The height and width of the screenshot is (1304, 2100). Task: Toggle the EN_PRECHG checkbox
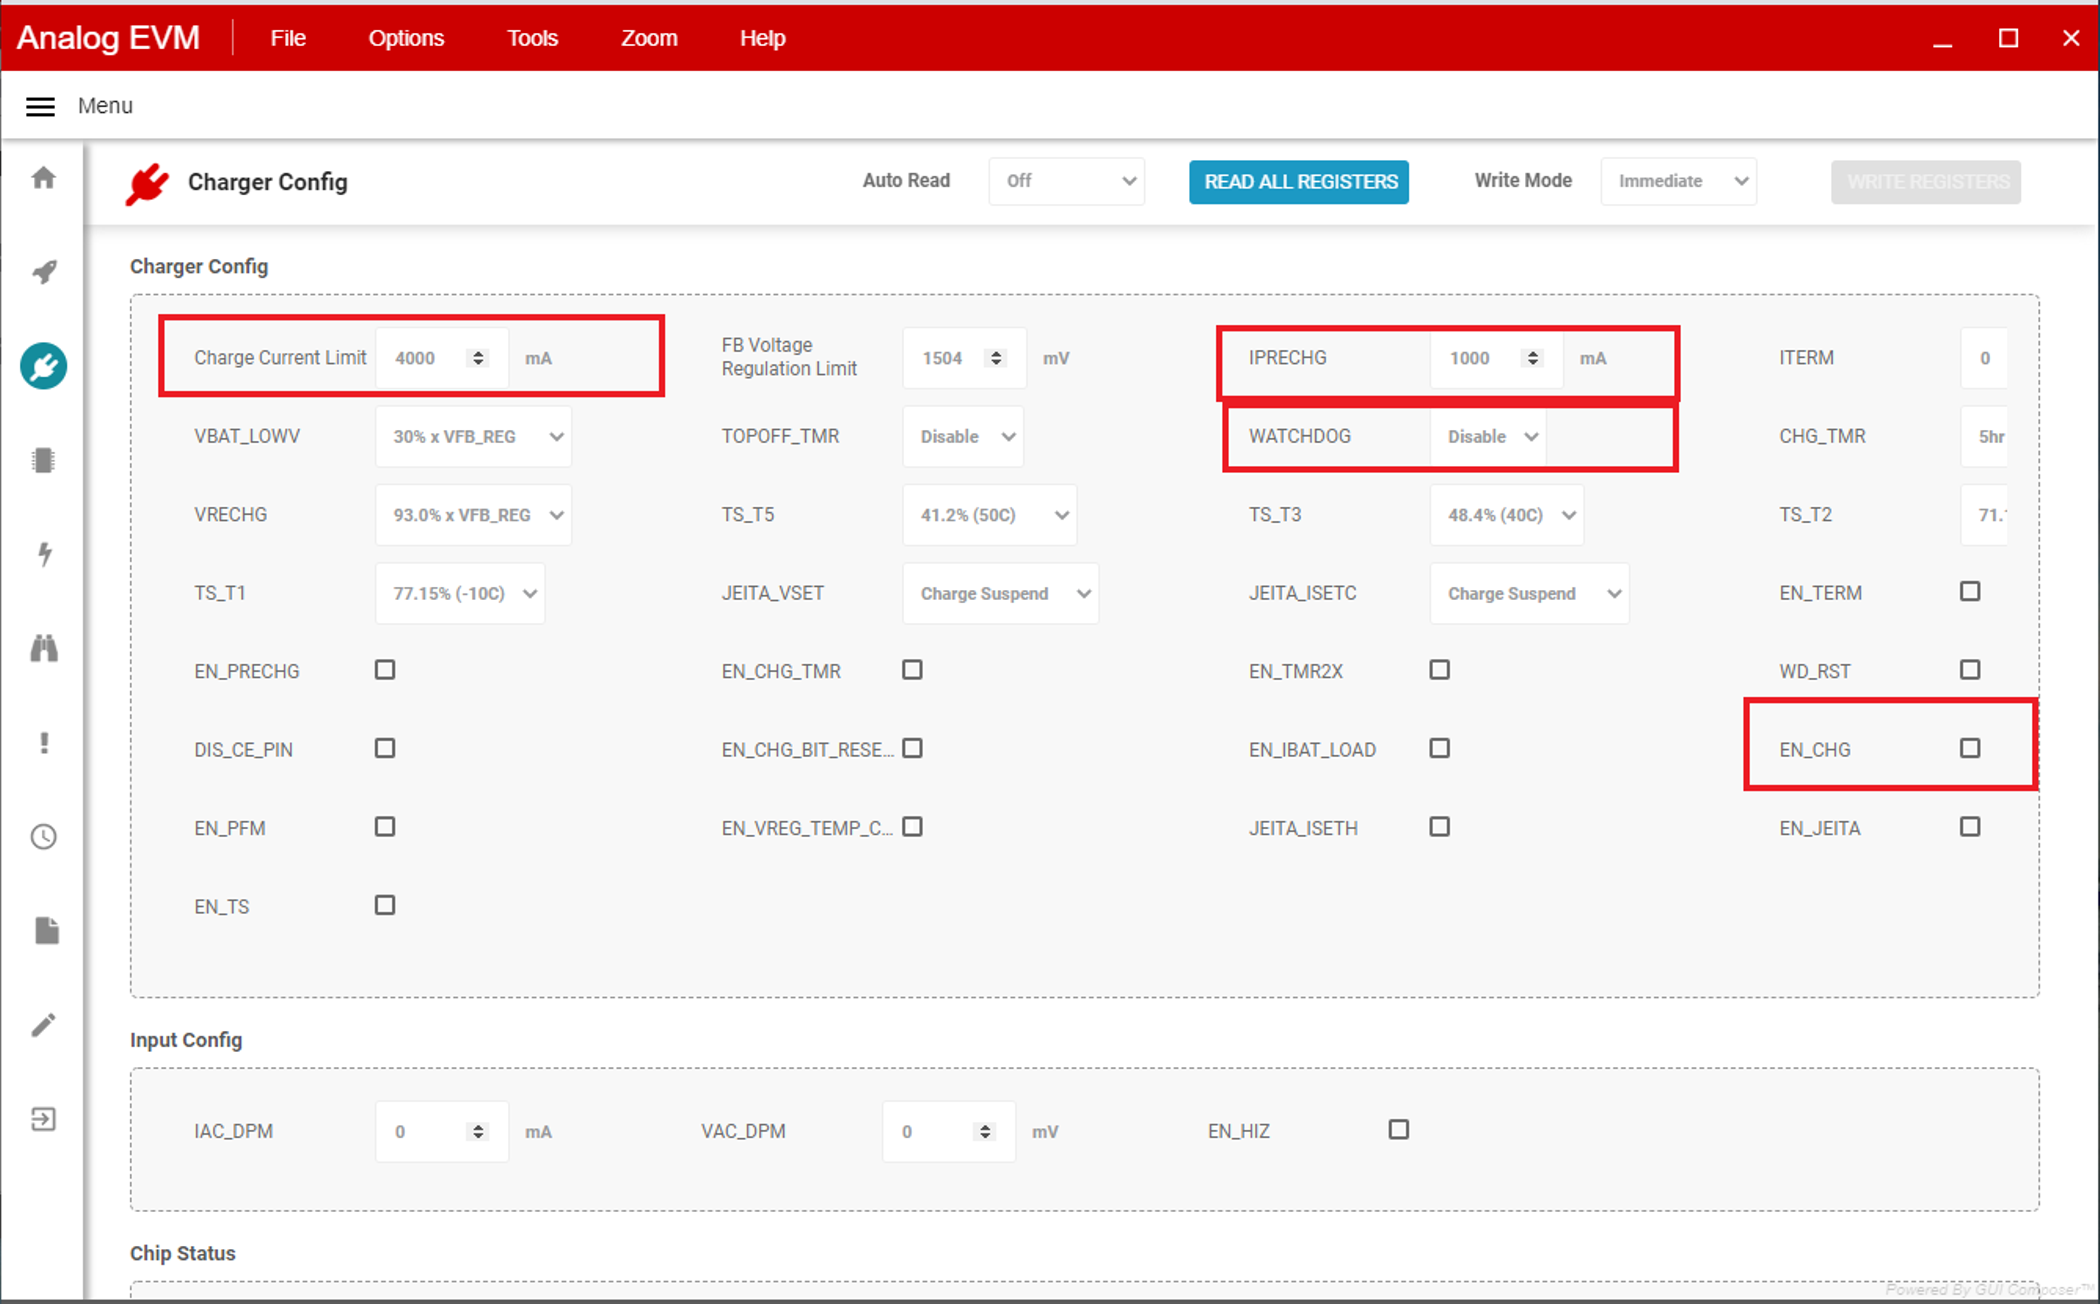pos(385,670)
